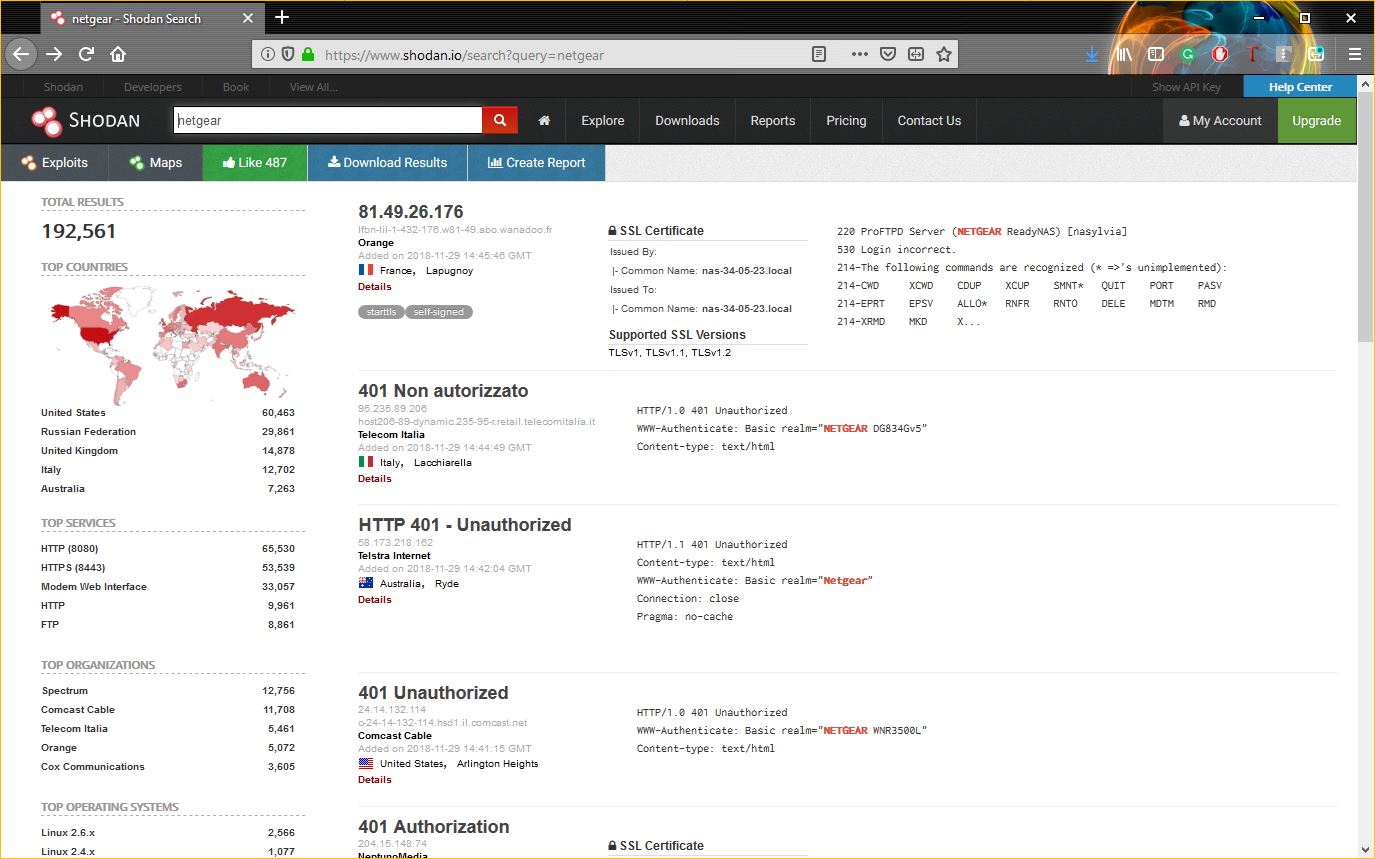Go to Shodan home icon
1375x859 pixels.
point(544,120)
